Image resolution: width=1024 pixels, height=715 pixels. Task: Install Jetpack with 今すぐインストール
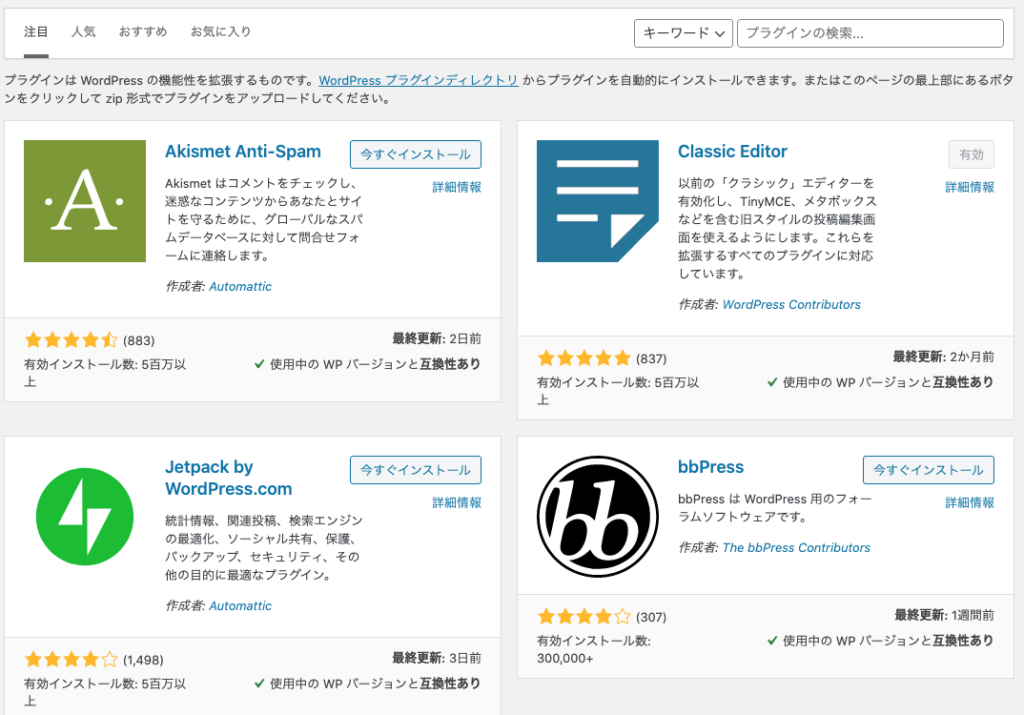415,470
